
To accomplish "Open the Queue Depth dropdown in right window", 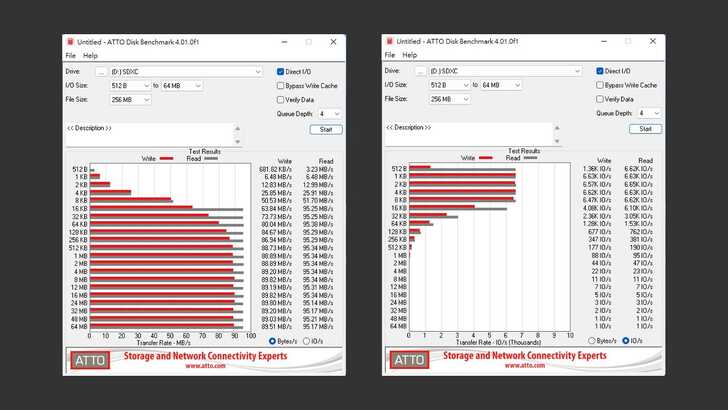I will [649, 113].
